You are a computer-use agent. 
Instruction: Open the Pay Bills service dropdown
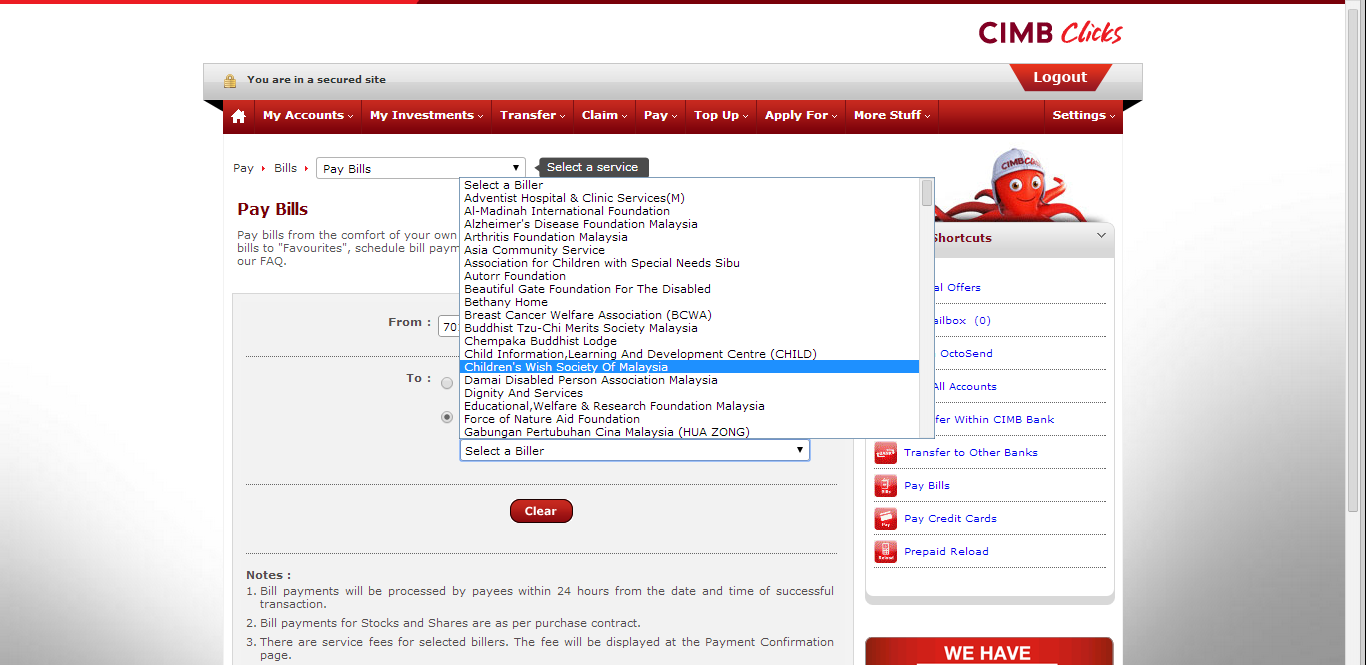[x=421, y=168]
